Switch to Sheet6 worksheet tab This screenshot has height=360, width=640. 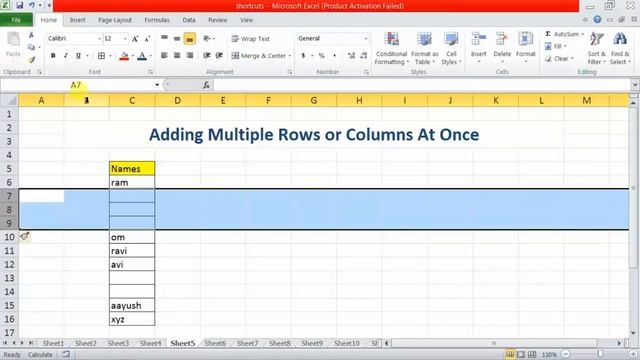[x=215, y=343]
